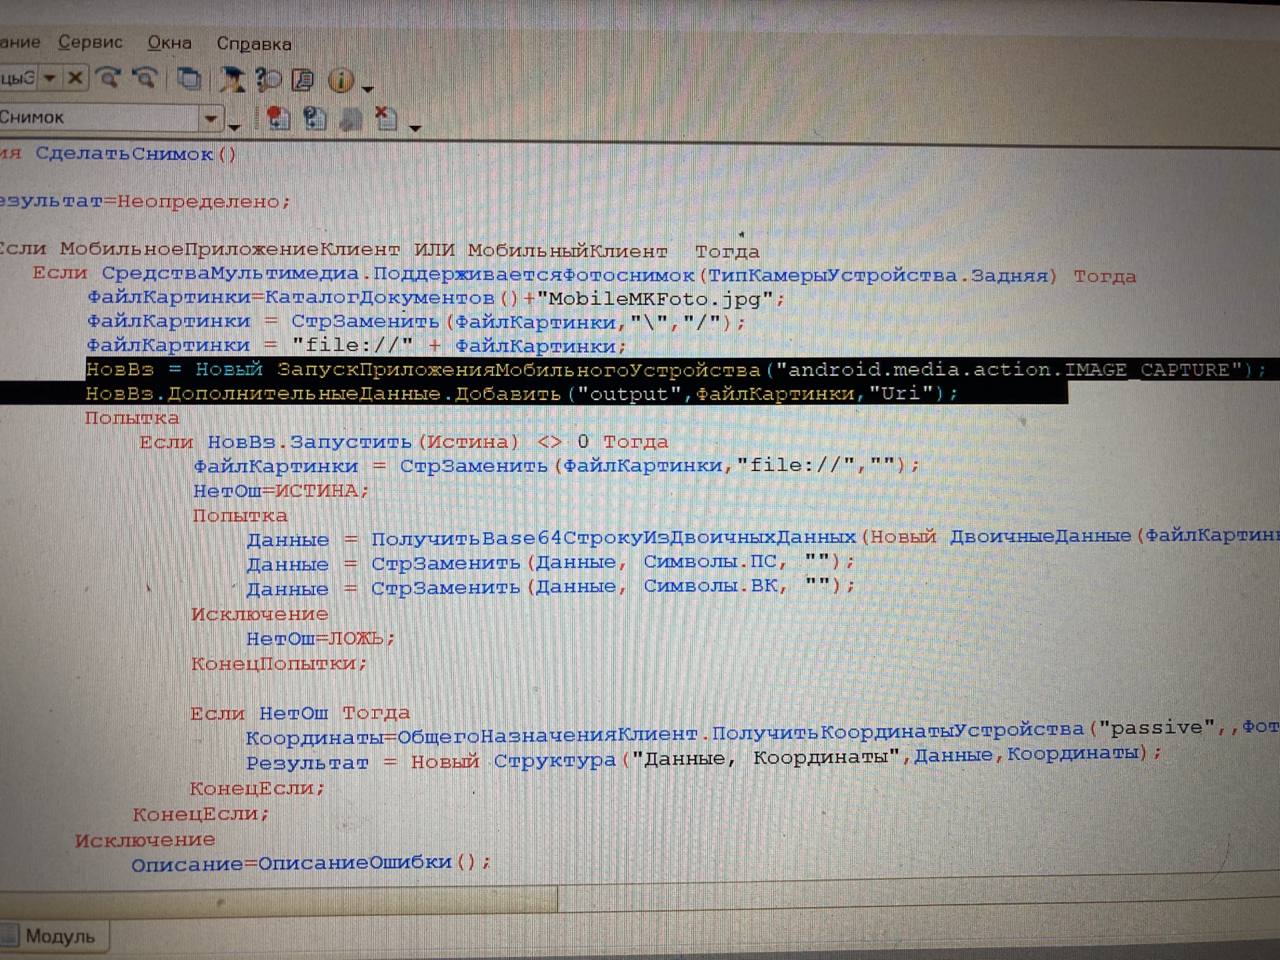1280x960 pixels.
Task: Click the СделатьСнимок() function name
Action: click(x=136, y=154)
